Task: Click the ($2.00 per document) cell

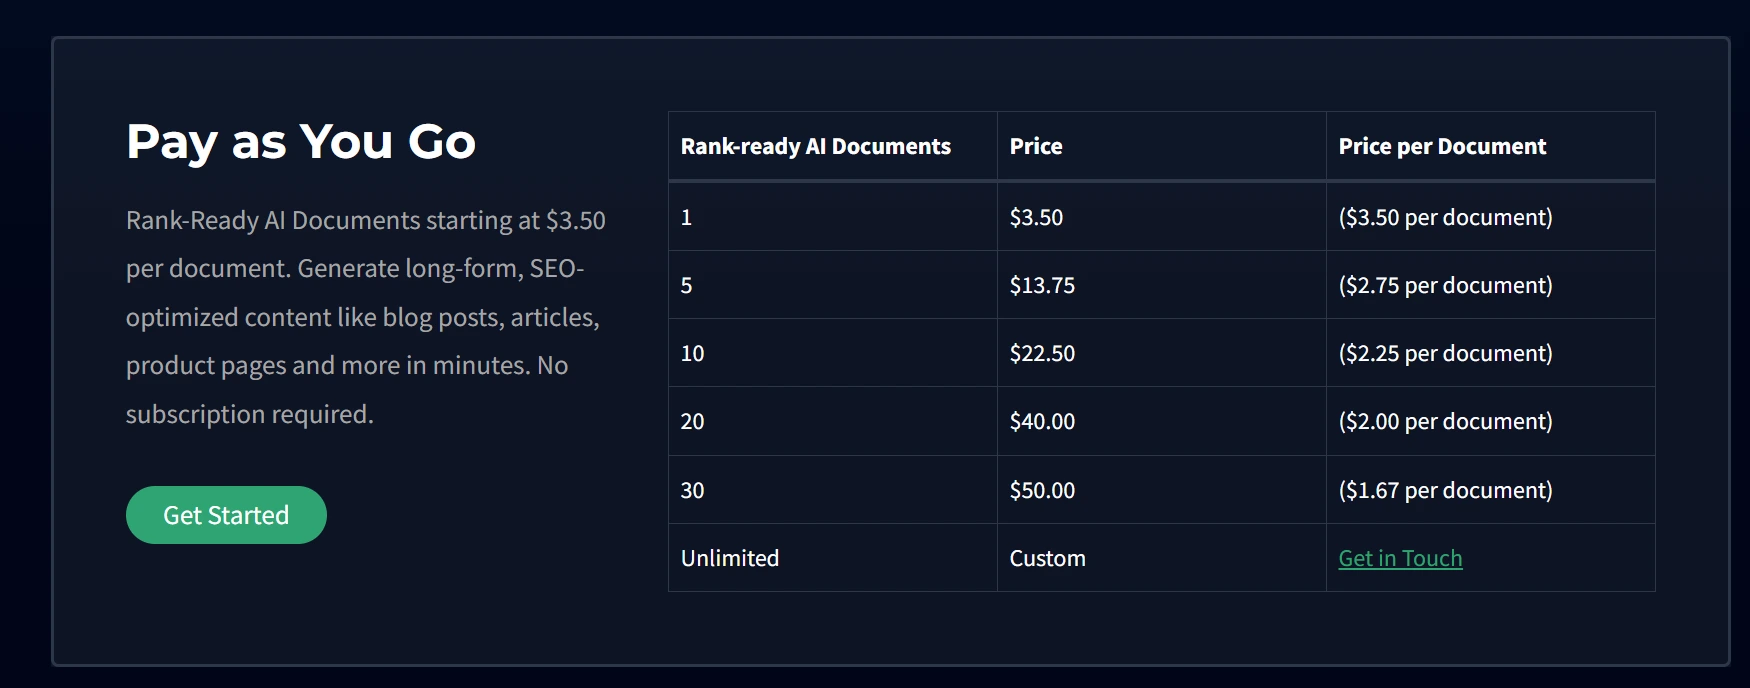Action: coord(1491,421)
